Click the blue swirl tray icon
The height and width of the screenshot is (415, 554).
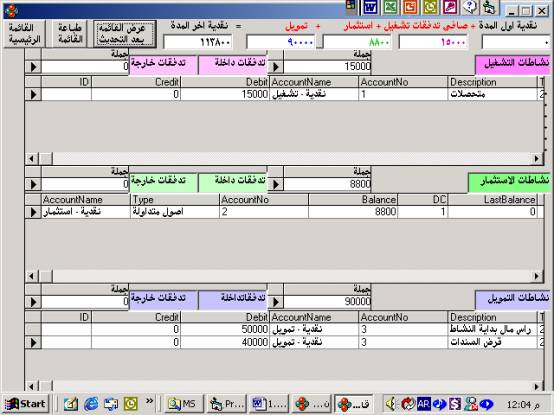click(x=440, y=404)
